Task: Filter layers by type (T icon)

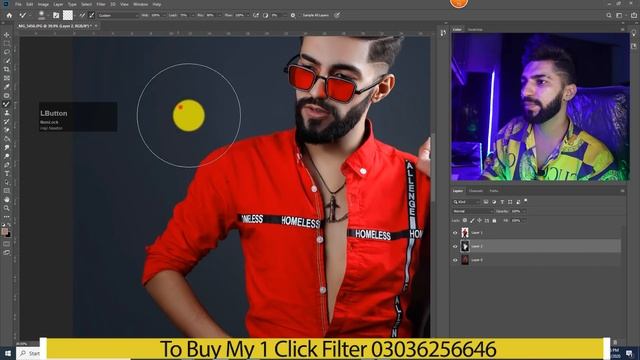Action: (502, 202)
